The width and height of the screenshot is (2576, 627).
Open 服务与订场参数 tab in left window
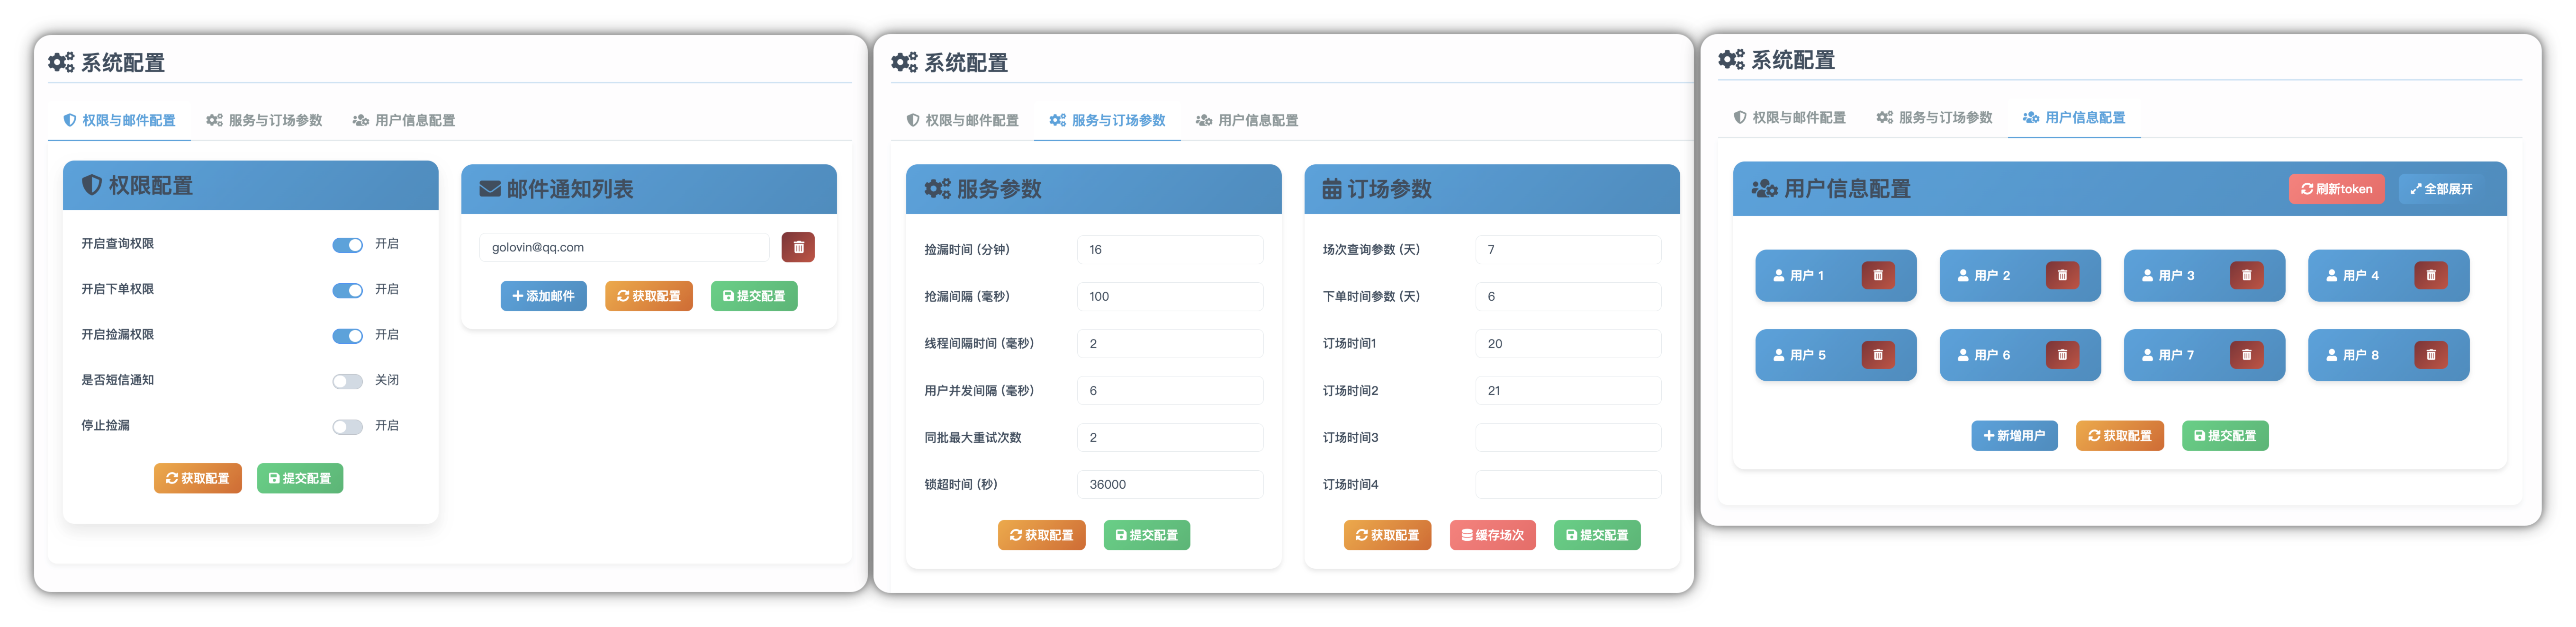pos(264,120)
